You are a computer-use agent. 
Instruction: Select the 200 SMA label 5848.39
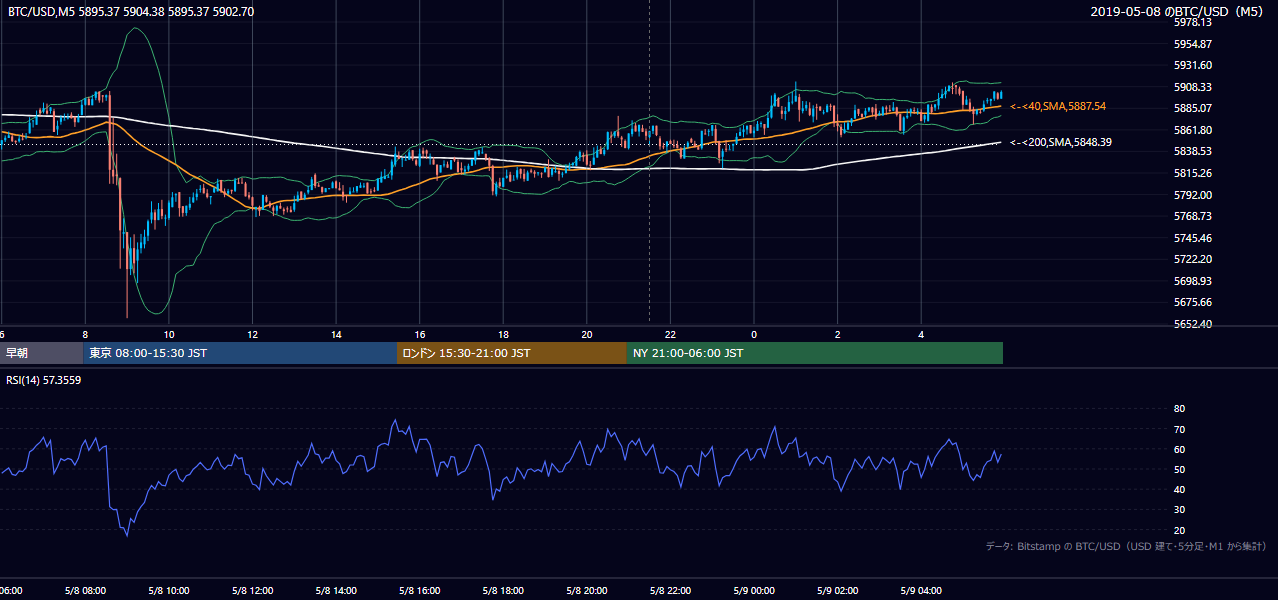[x=1061, y=142]
